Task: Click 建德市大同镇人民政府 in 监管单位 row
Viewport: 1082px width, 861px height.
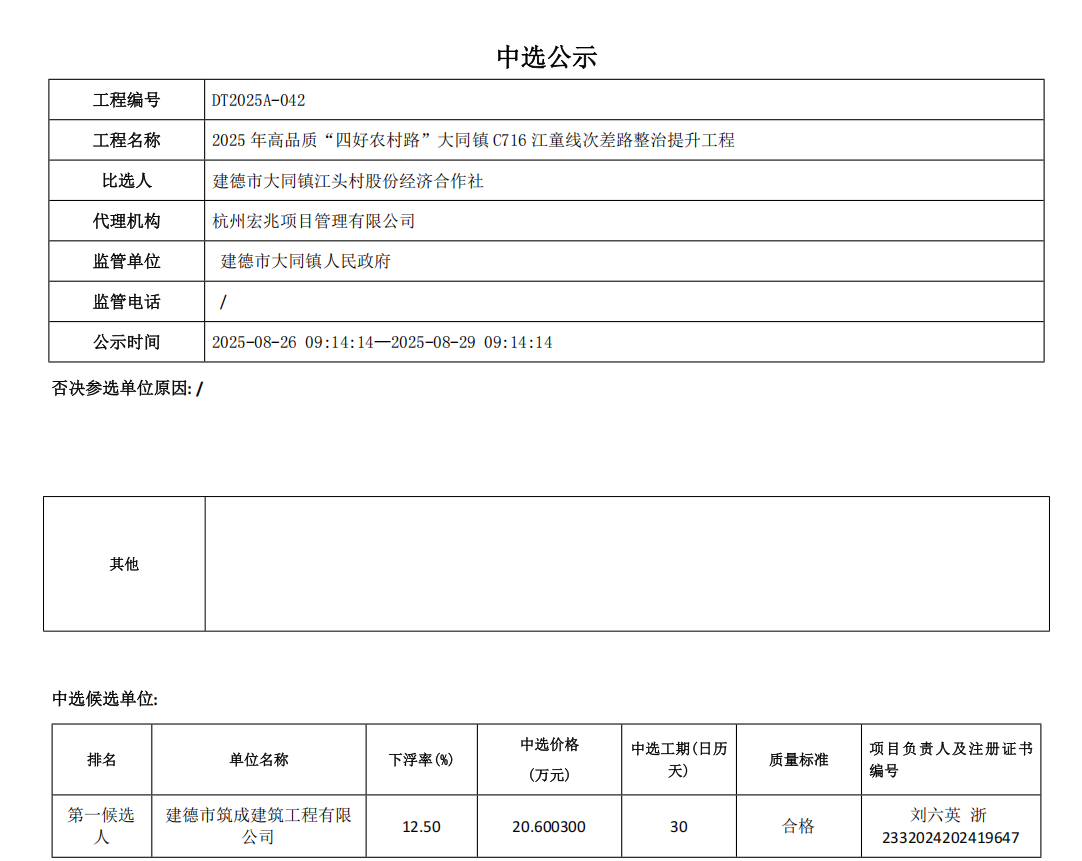Action: click(x=305, y=261)
